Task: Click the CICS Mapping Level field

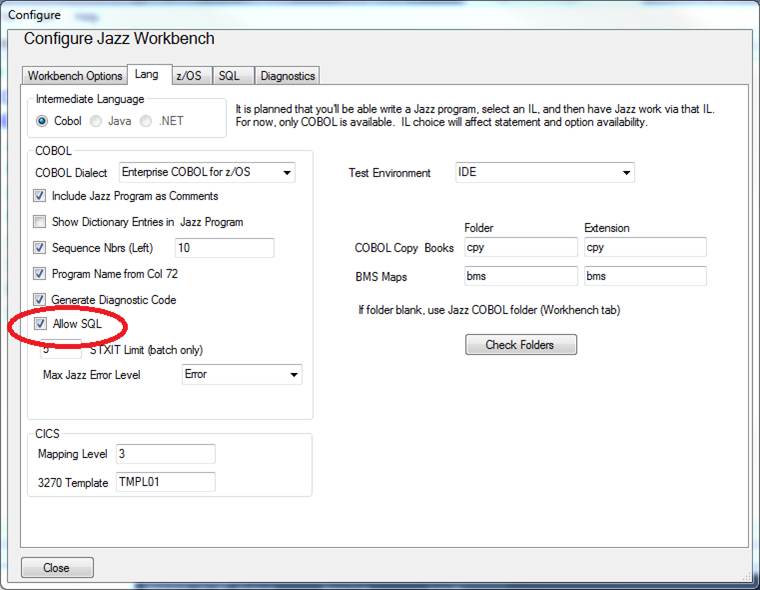Action: (x=166, y=454)
